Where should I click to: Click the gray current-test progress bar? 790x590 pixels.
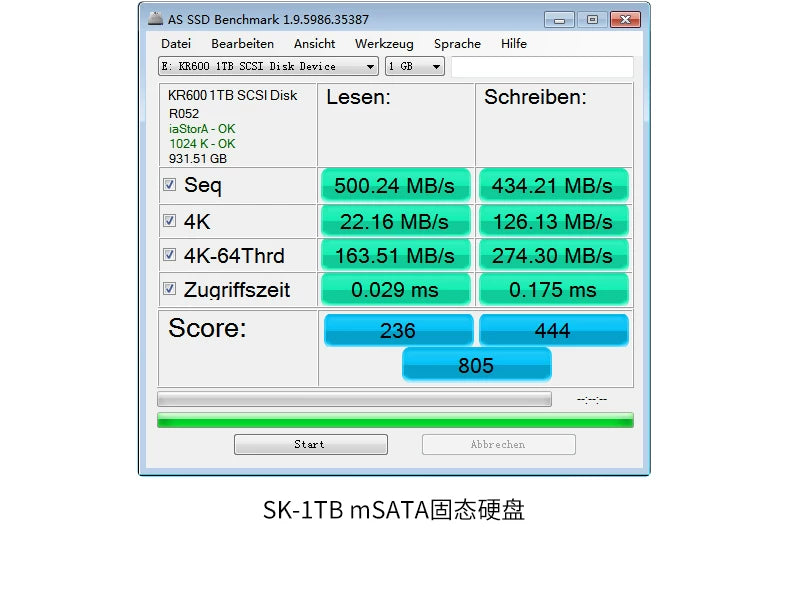[x=354, y=399]
